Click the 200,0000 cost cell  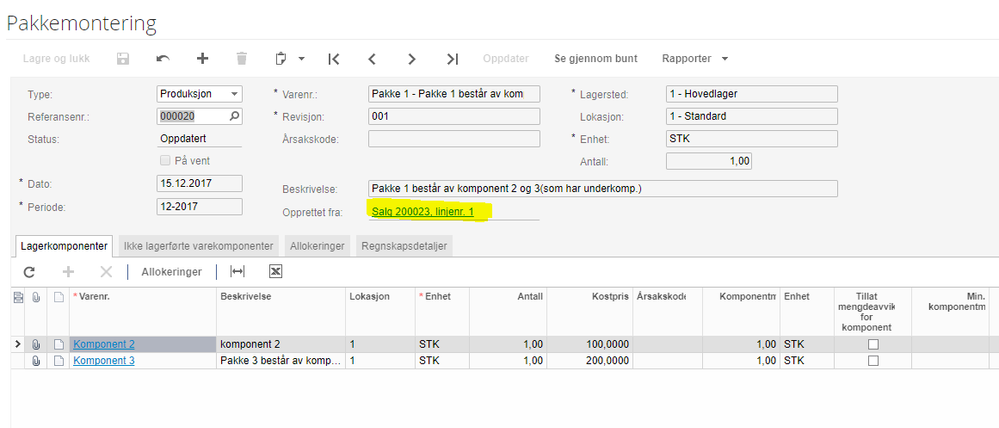point(590,360)
